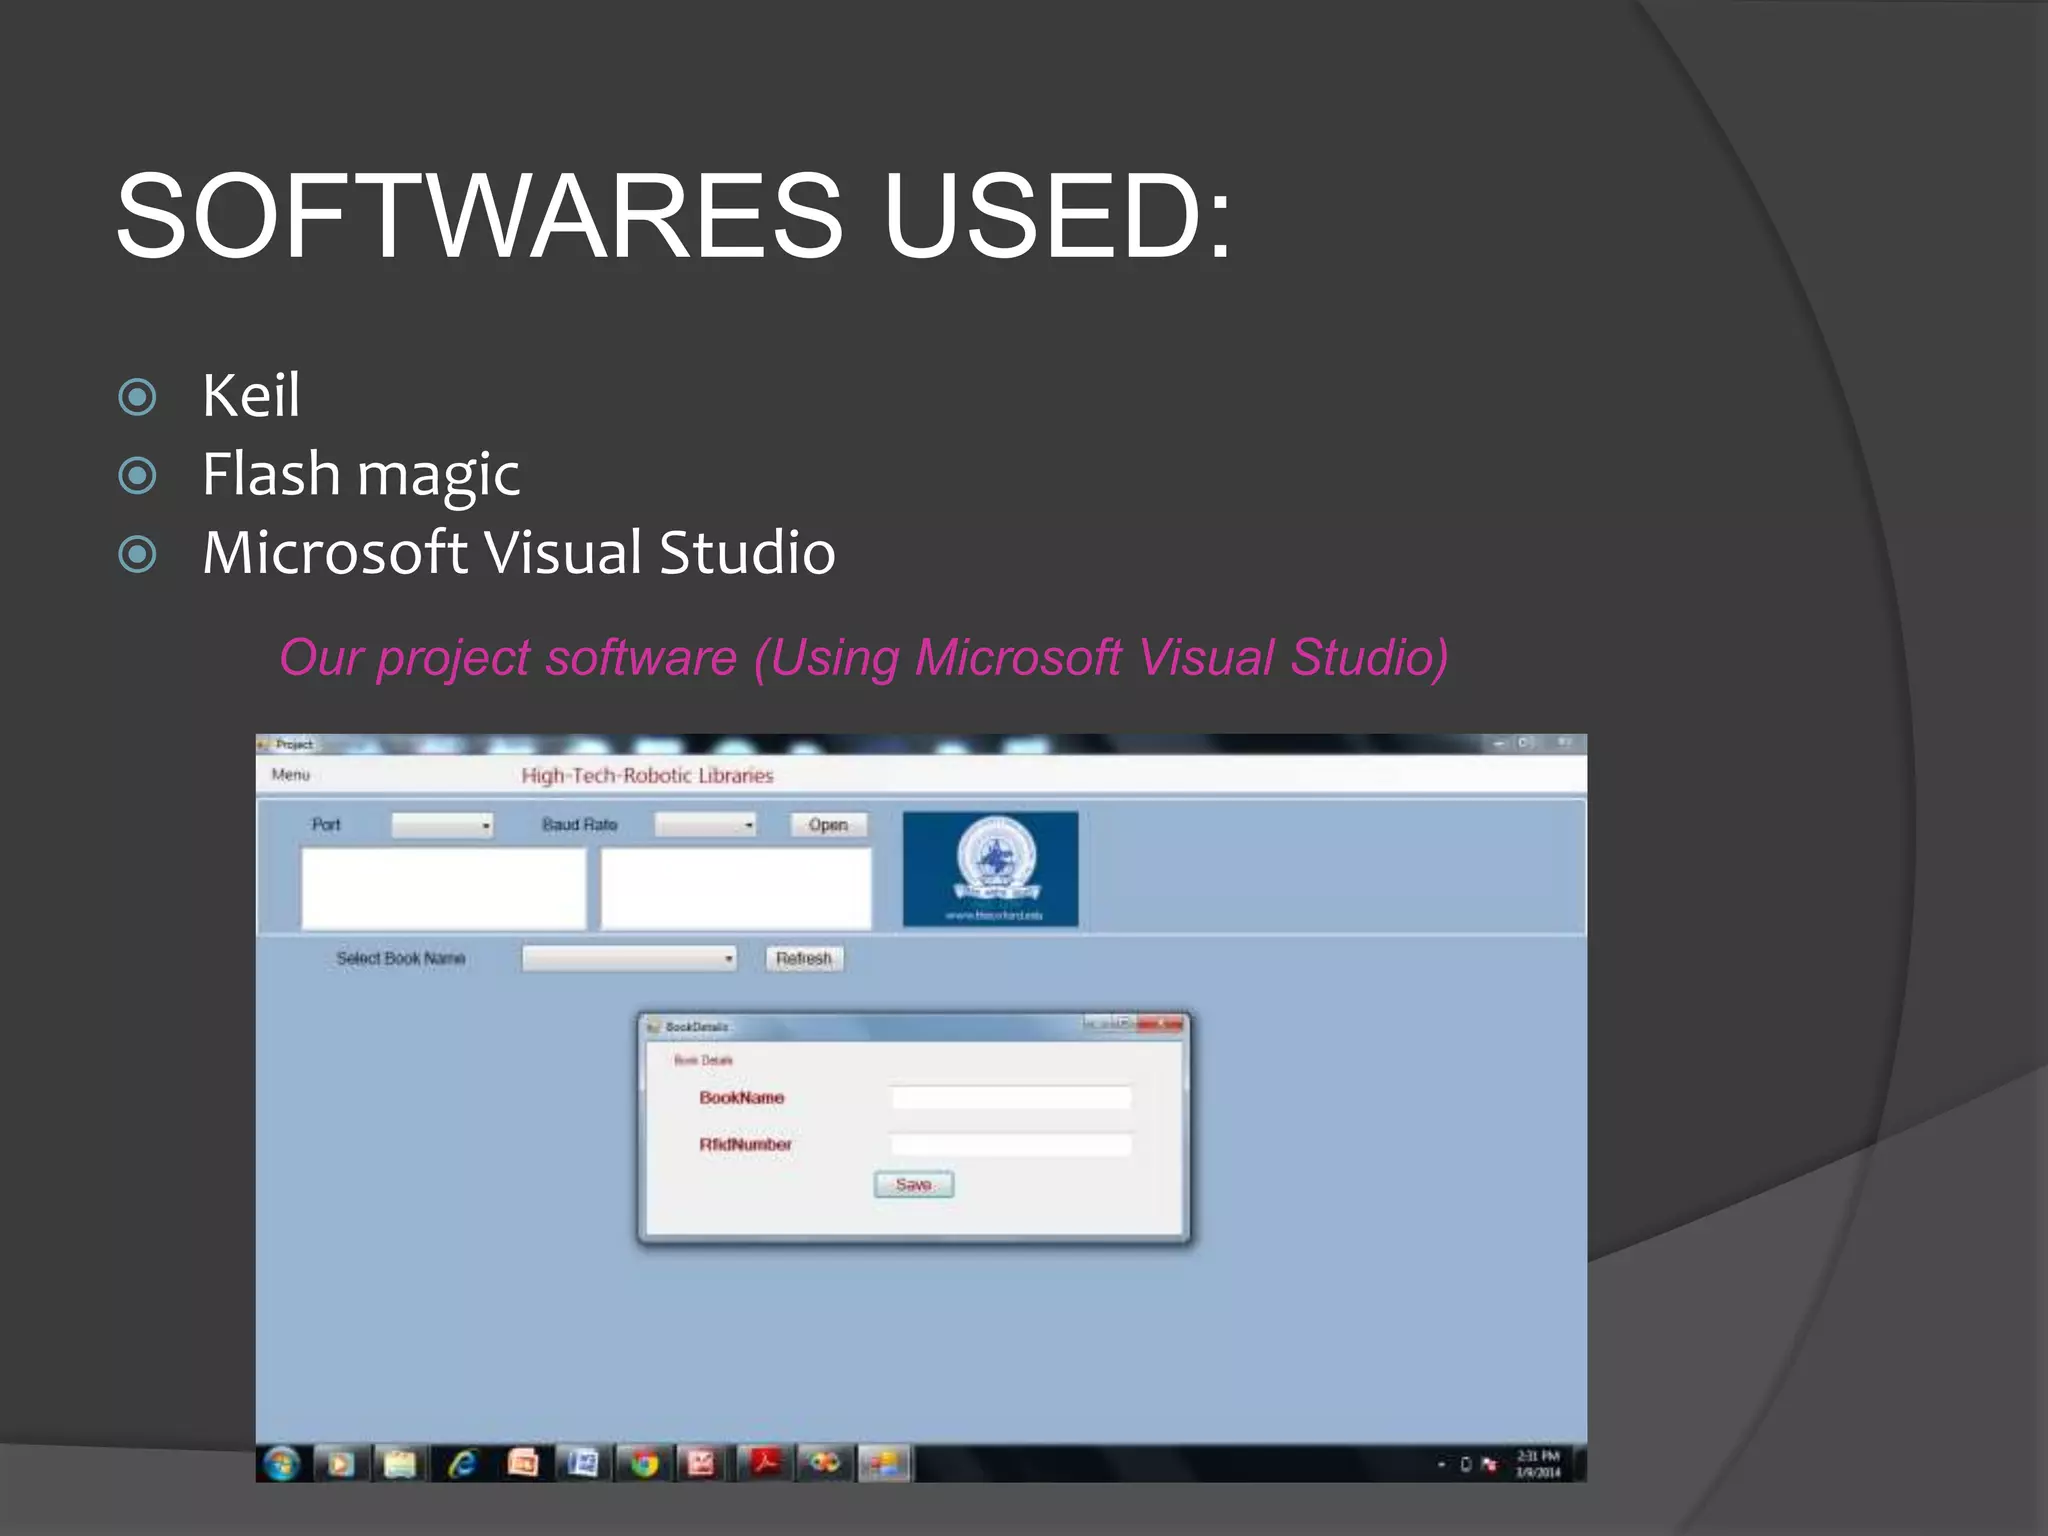
Task: Open the taskbar clock showing 2:31 PM
Action: [1538, 1464]
